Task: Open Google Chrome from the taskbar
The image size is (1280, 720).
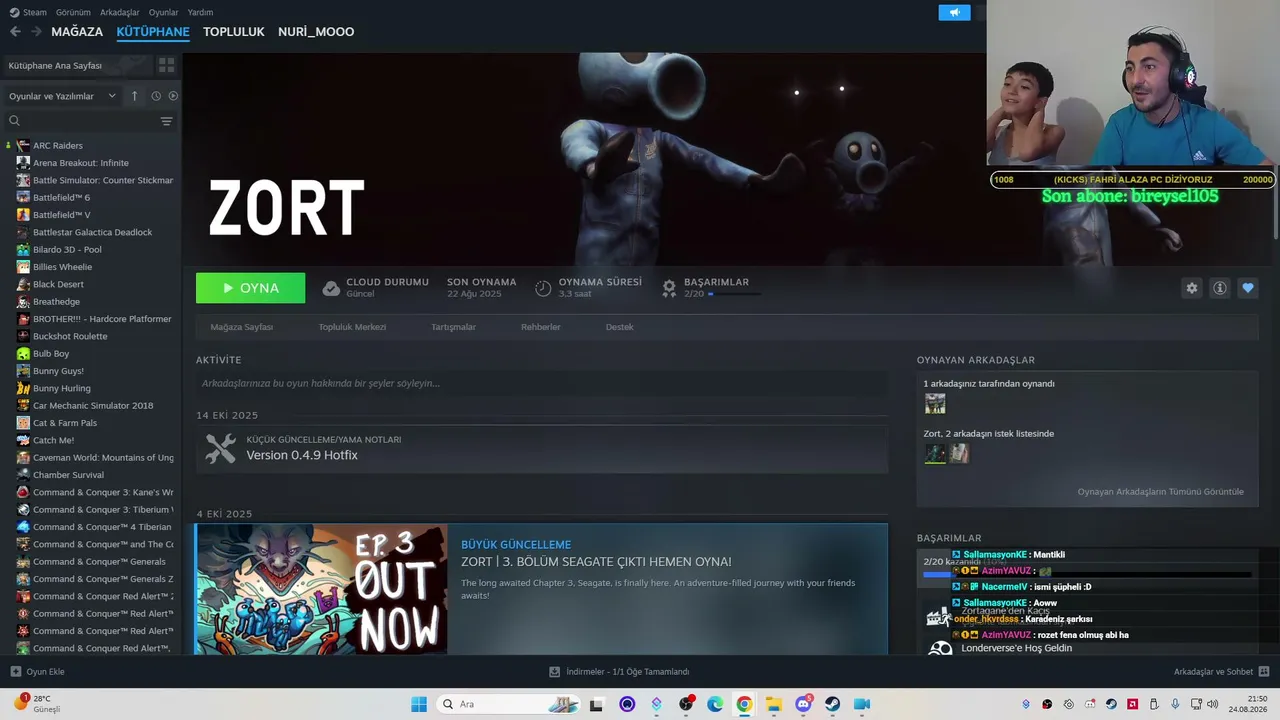Action: point(744,704)
